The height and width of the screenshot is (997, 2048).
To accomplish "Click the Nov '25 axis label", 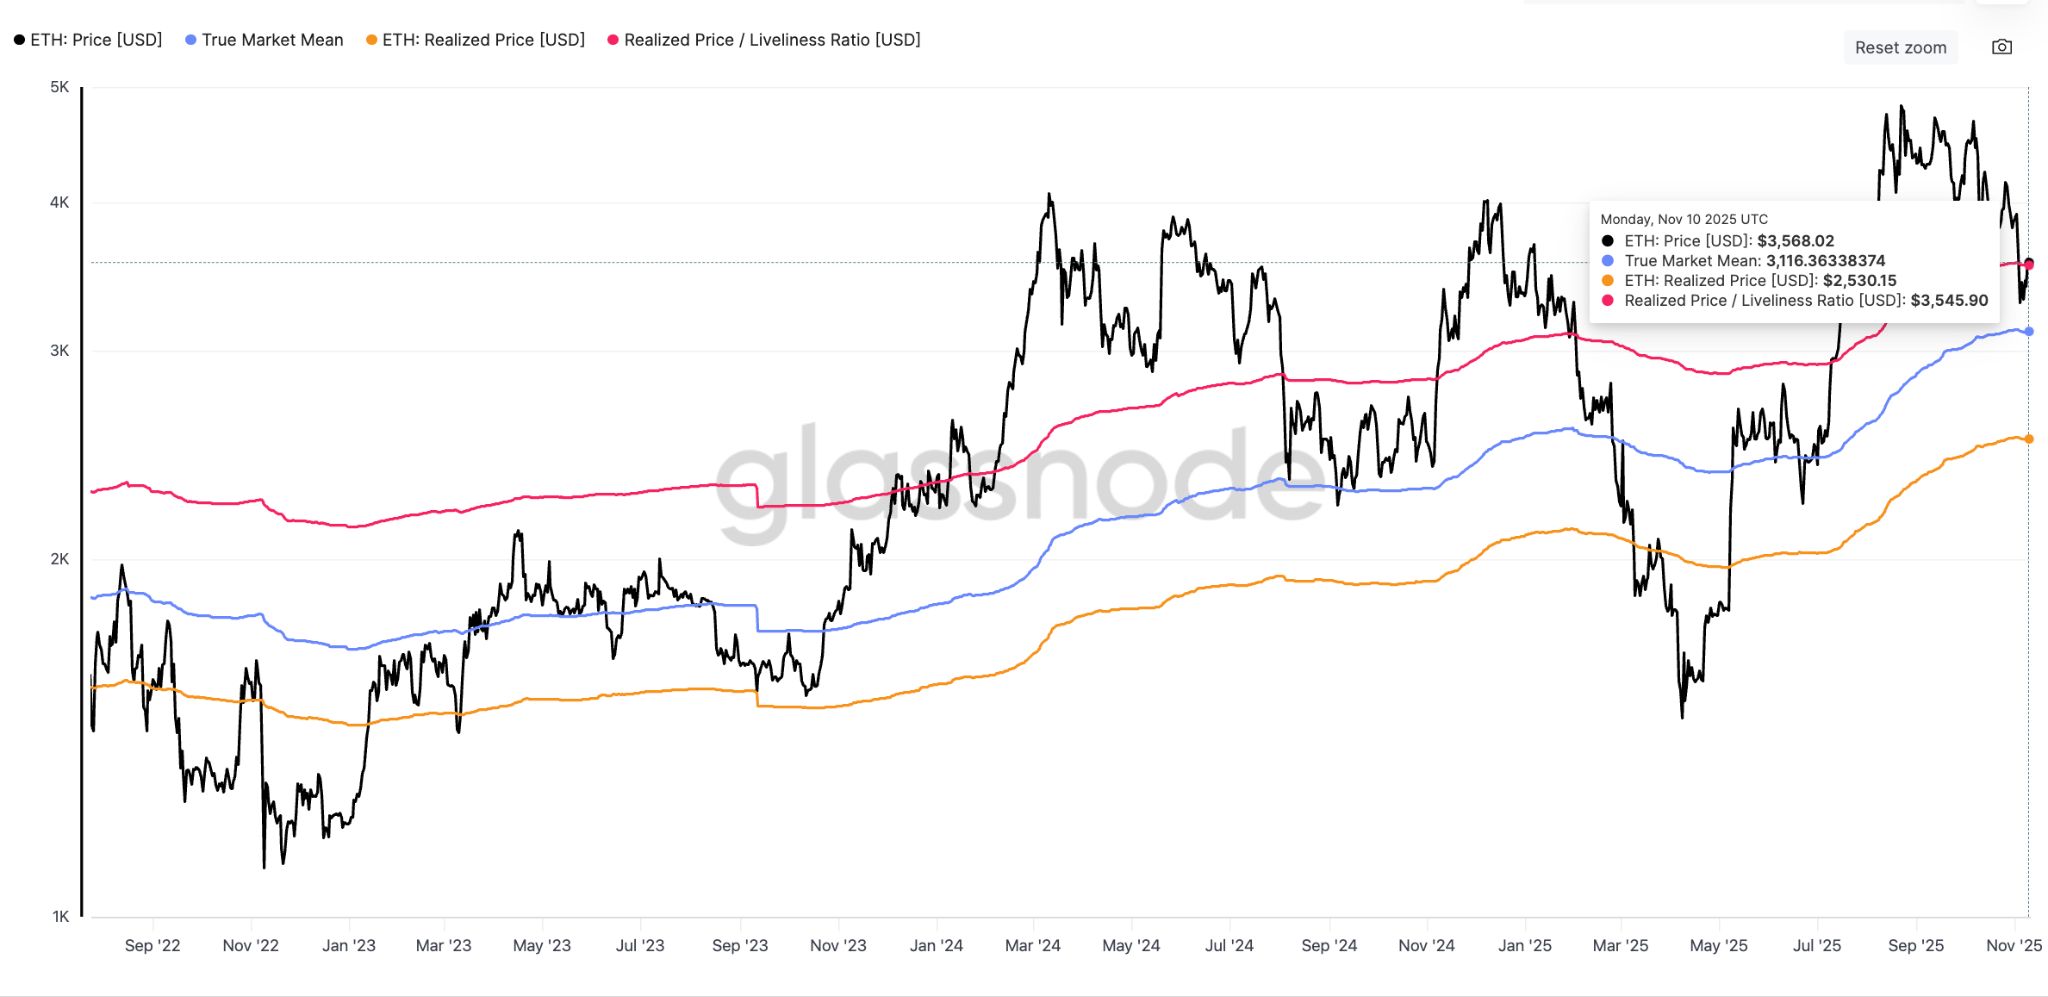I will click(2013, 944).
